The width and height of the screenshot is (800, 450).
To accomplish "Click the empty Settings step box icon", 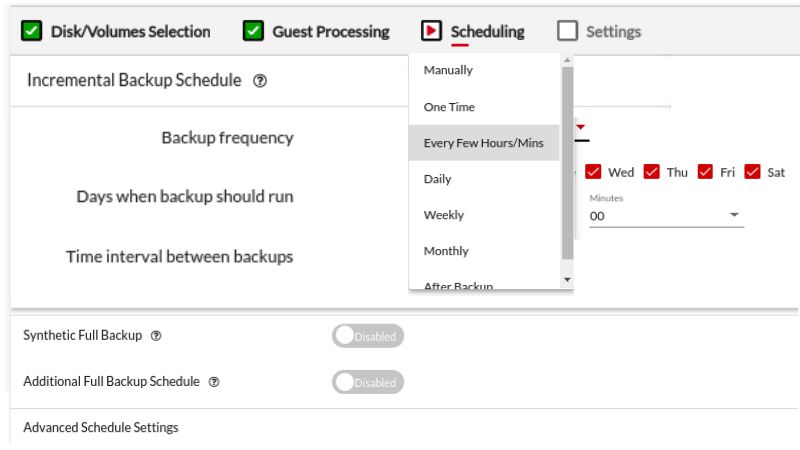I will point(567,31).
